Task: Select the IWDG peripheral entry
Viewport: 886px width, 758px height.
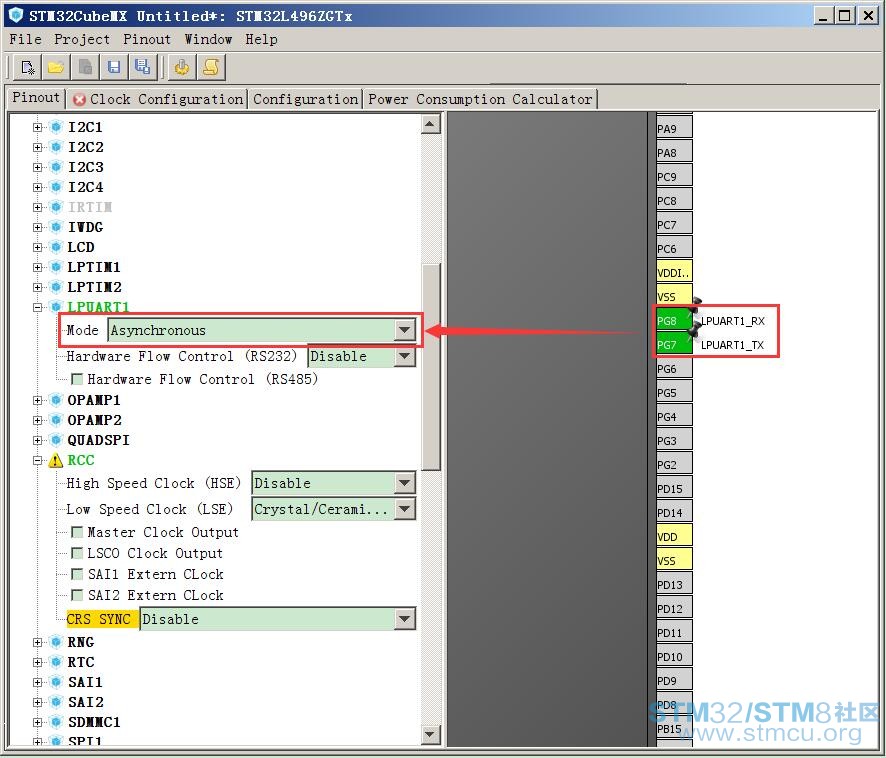Action: (85, 227)
